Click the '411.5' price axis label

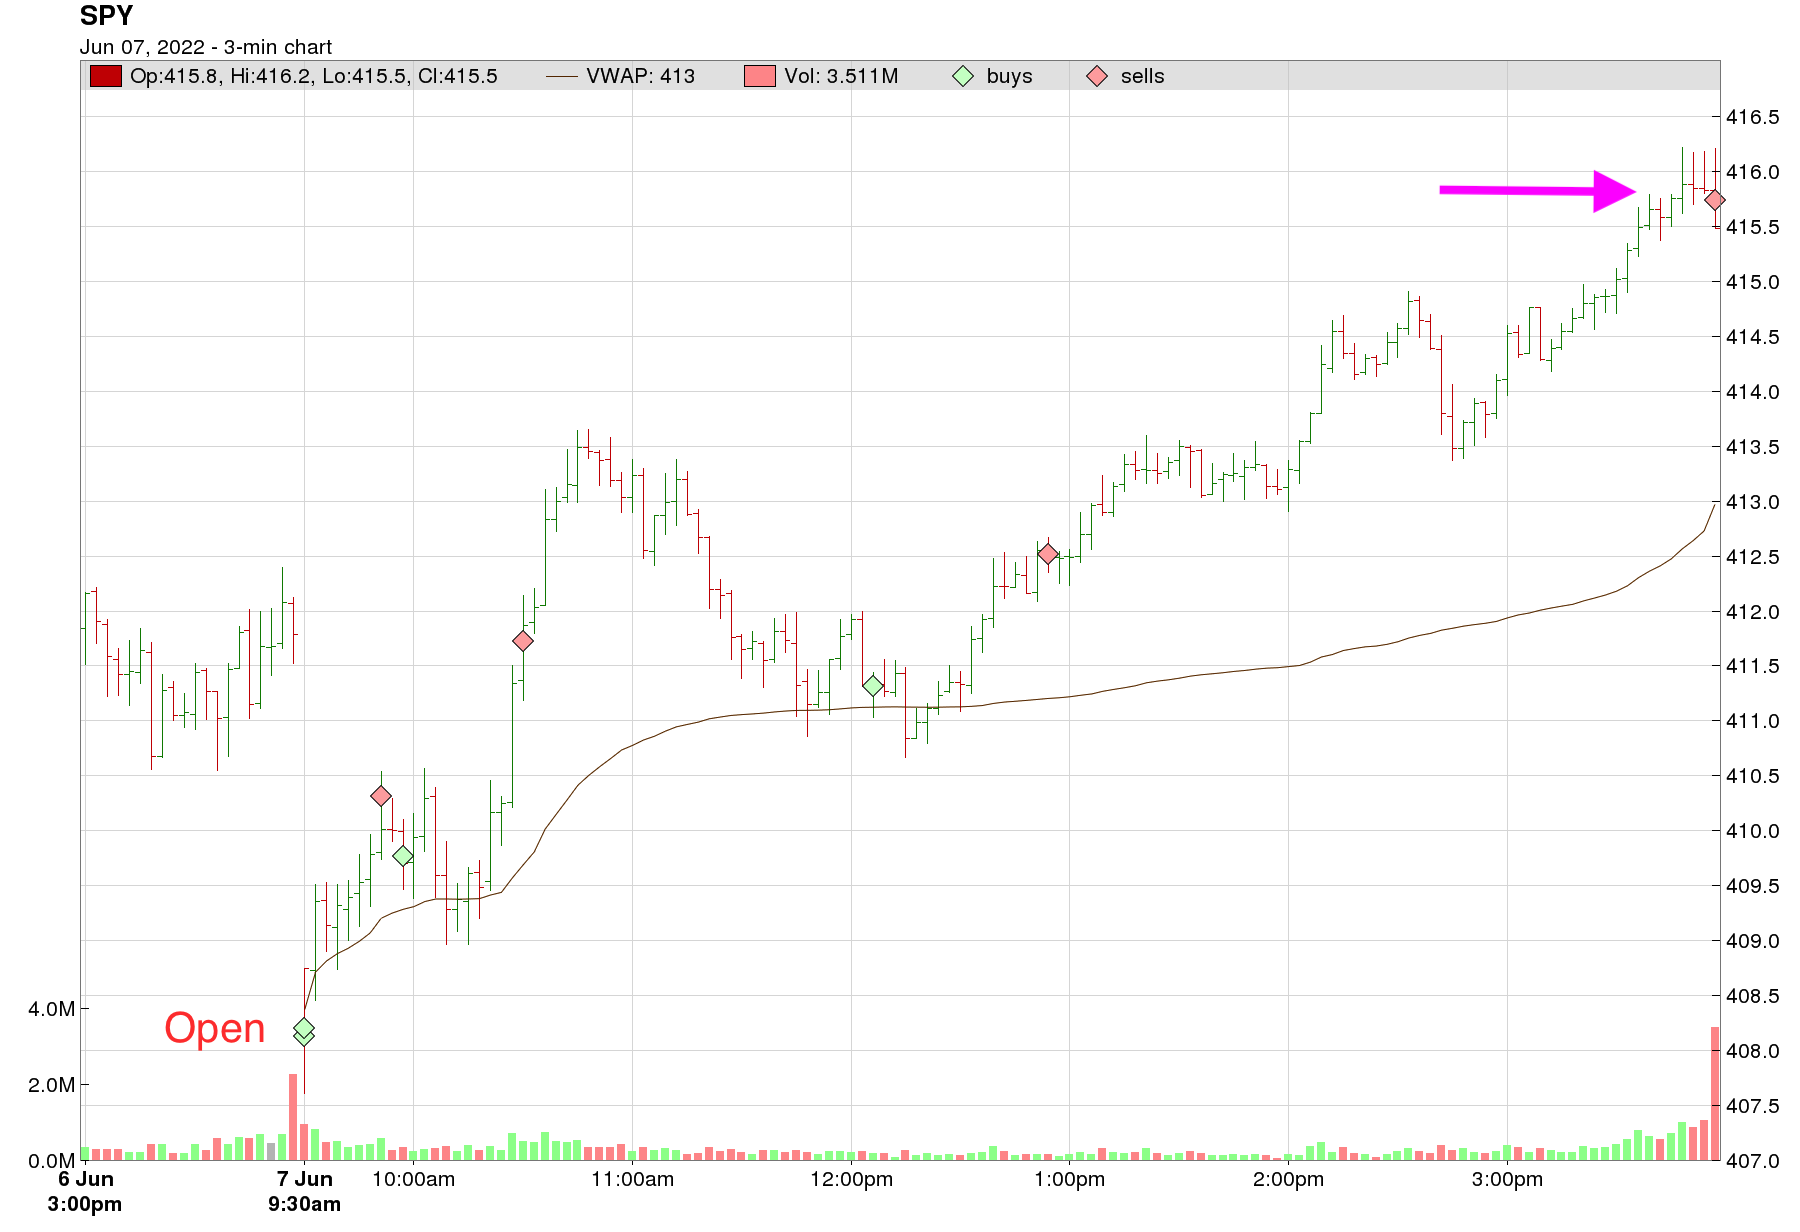point(1753,666)
